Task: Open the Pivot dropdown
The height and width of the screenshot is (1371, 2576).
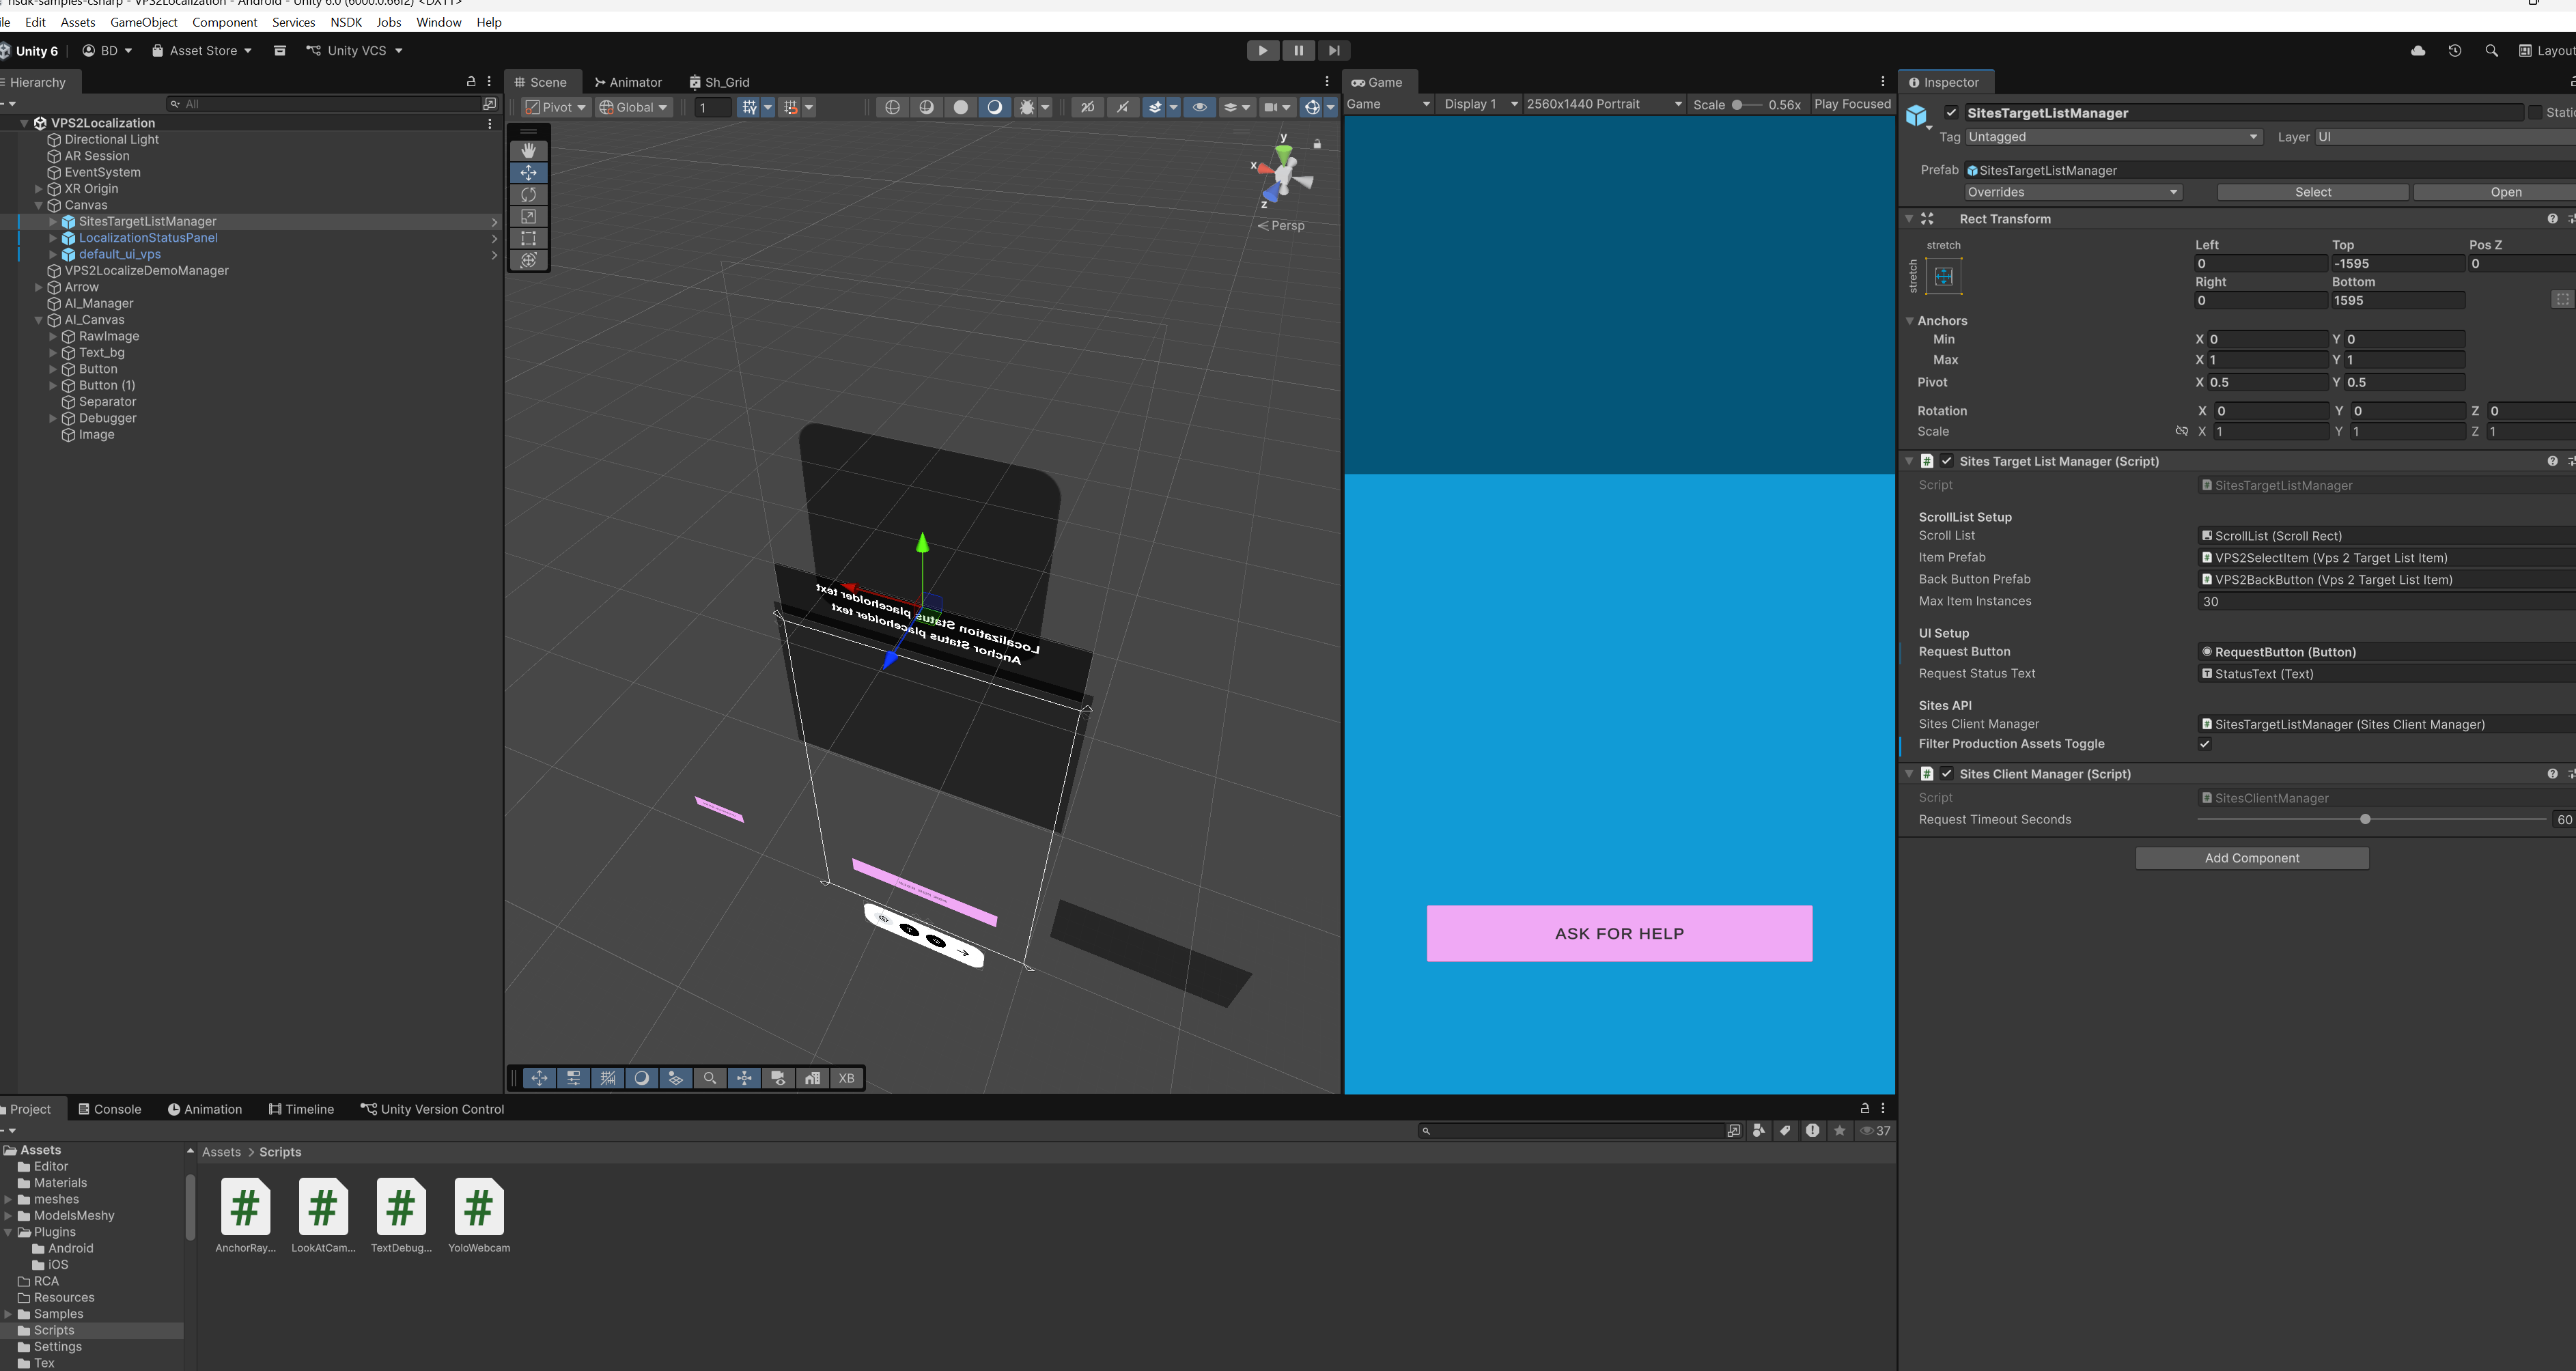Action: (x=556, y=107)
